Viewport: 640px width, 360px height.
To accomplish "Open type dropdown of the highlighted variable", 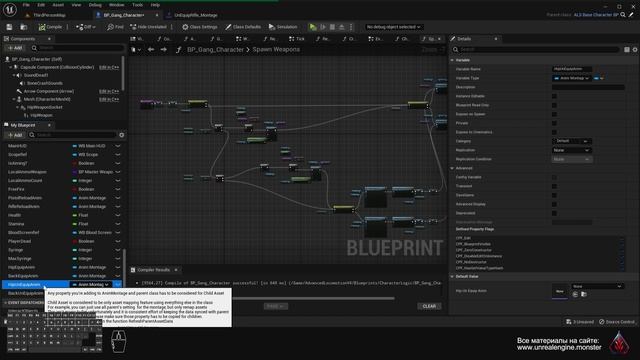I will coord(91,284).
